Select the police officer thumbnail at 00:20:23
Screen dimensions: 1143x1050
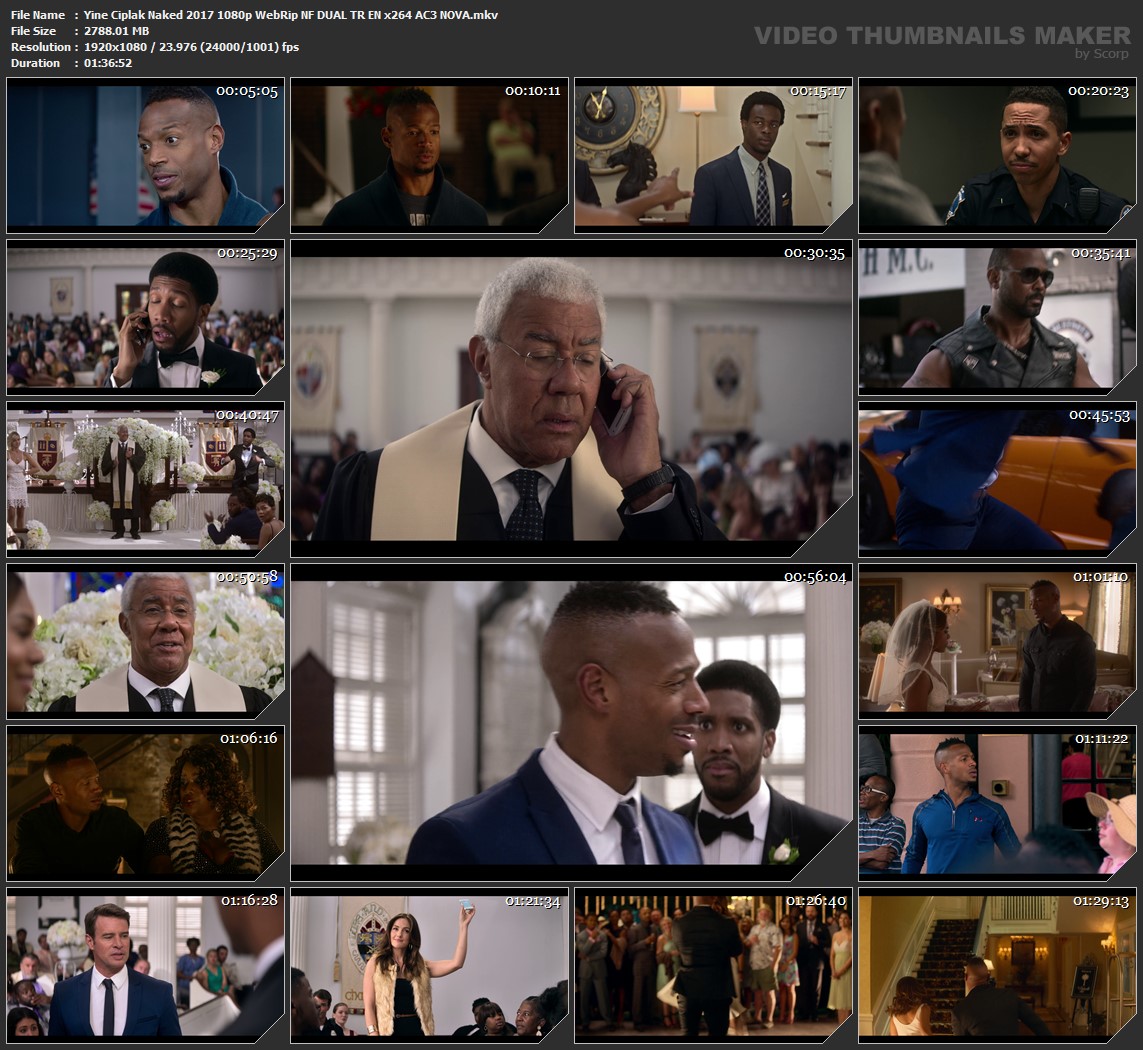tap(997, 155)
